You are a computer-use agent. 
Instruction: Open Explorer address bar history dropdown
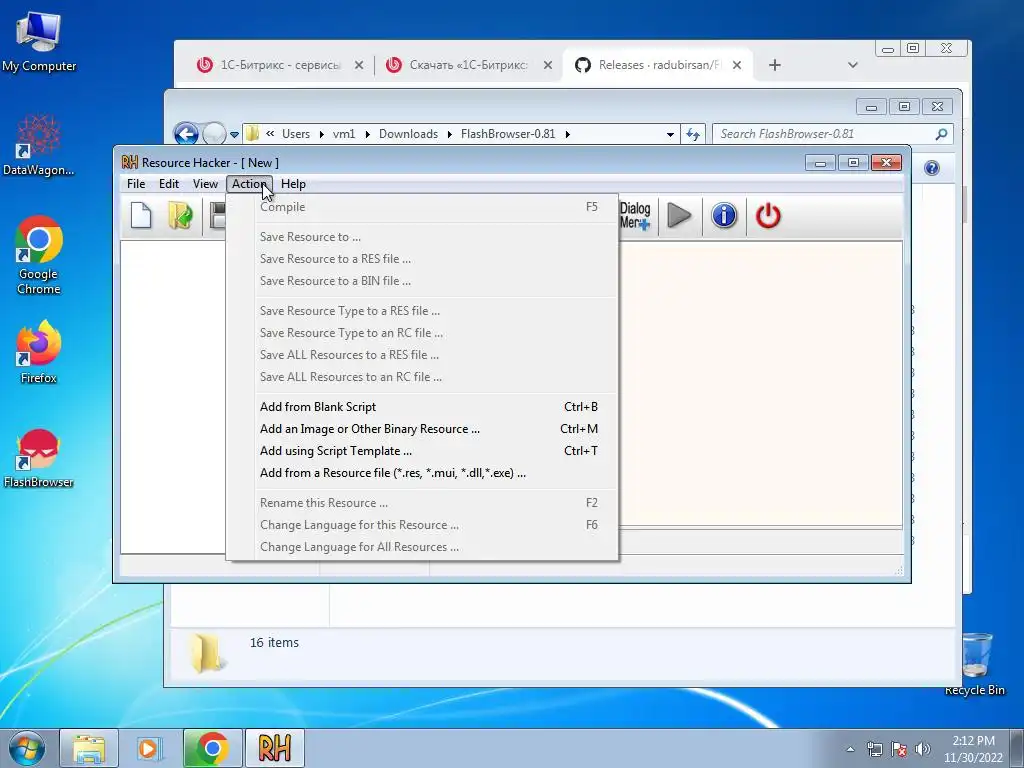(x=670, y=135)
